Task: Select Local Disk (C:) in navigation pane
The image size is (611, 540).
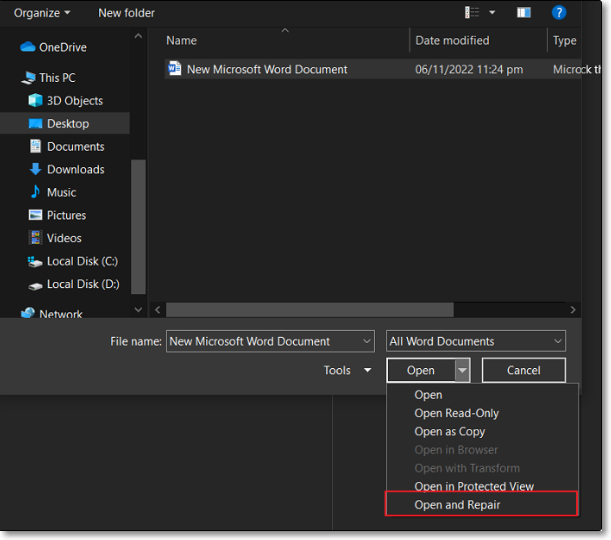Action: (82, 262)
